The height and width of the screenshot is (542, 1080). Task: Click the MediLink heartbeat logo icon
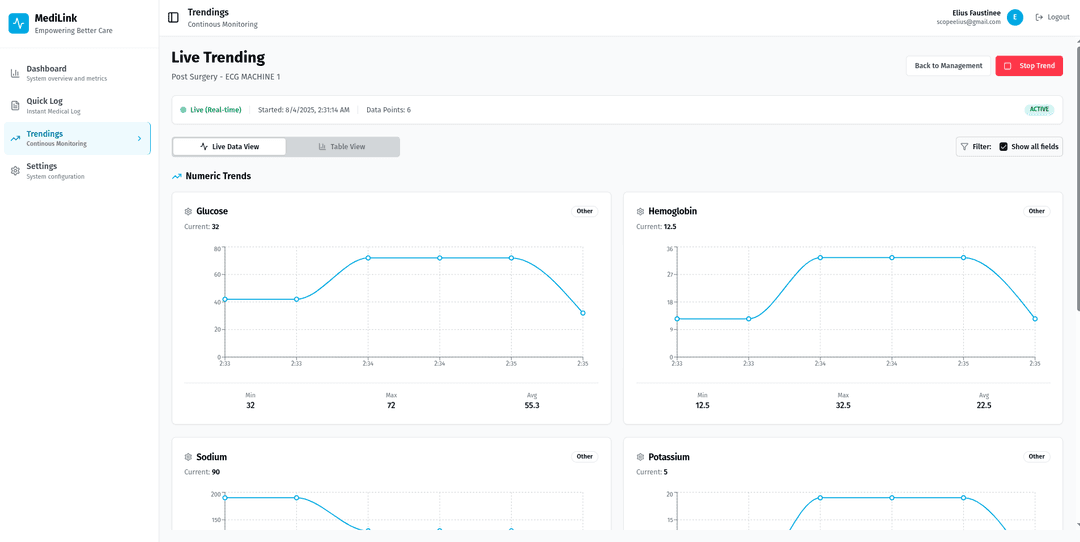[18, 23]
